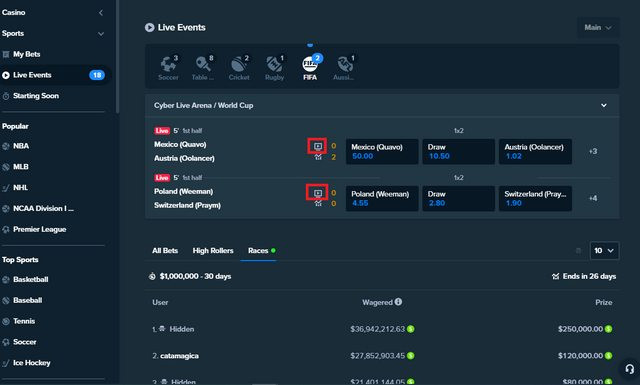Click the Ice Hockey icon in sidebar
The image size is (640, 385).
click(6, 363)
